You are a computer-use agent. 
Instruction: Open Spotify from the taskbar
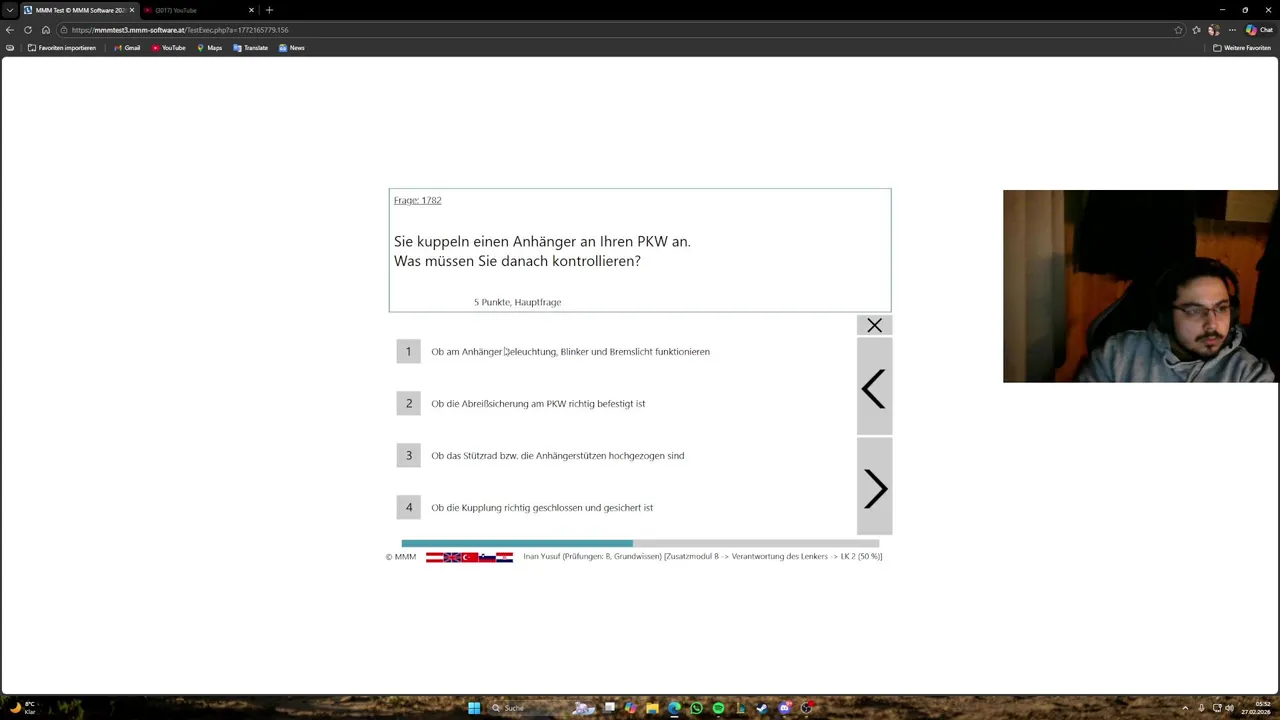718,708
